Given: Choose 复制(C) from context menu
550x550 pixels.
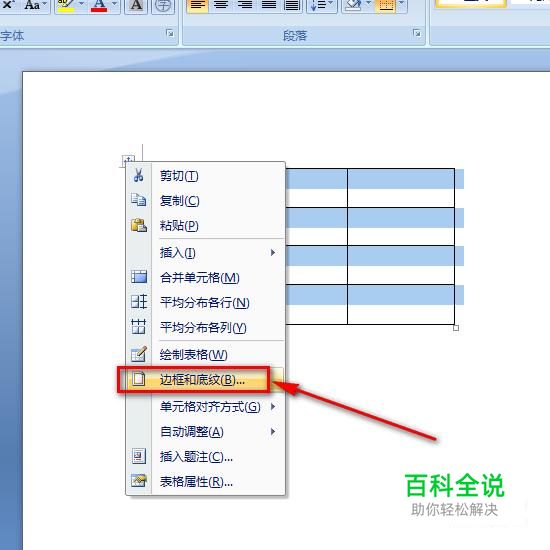Looking at the screenshot, I should [205, 201].
